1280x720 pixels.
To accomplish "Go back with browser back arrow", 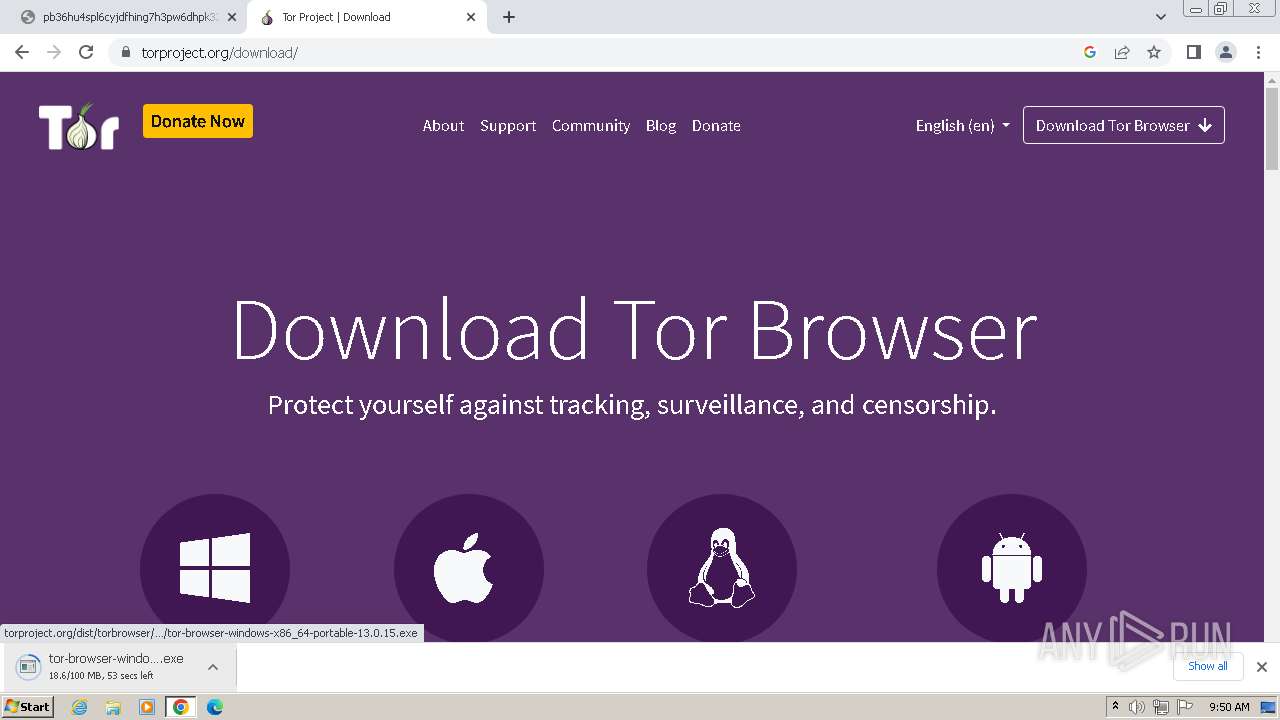I will click(22, 52).
